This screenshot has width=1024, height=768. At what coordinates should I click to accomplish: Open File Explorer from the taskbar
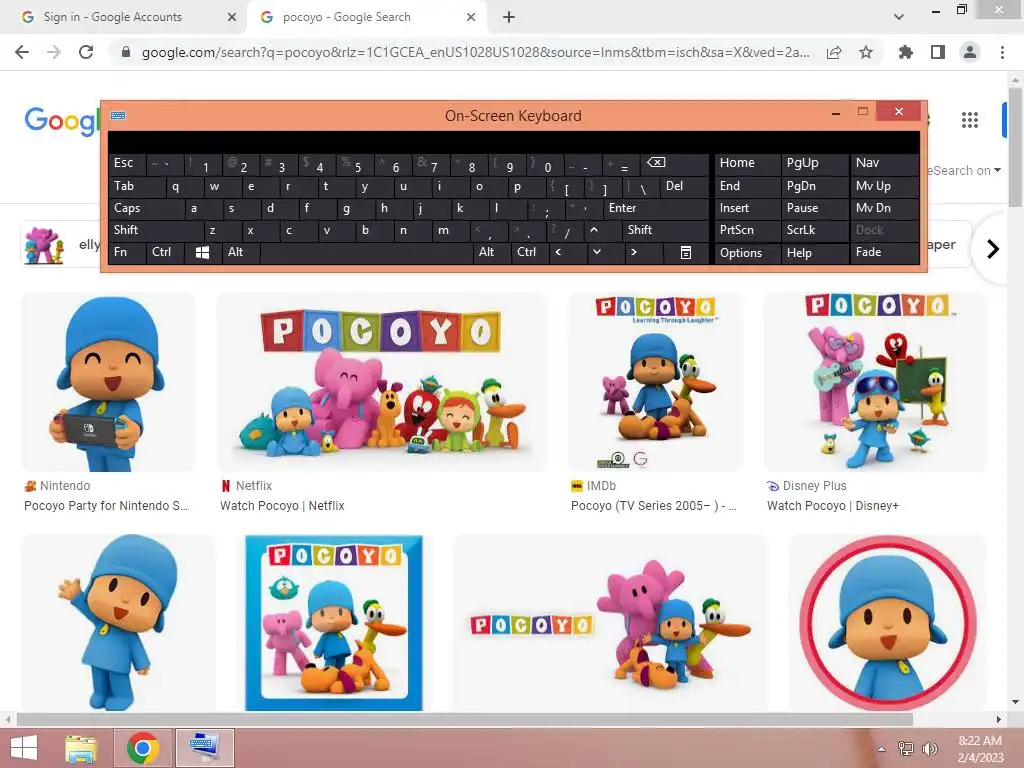[81, 748]
